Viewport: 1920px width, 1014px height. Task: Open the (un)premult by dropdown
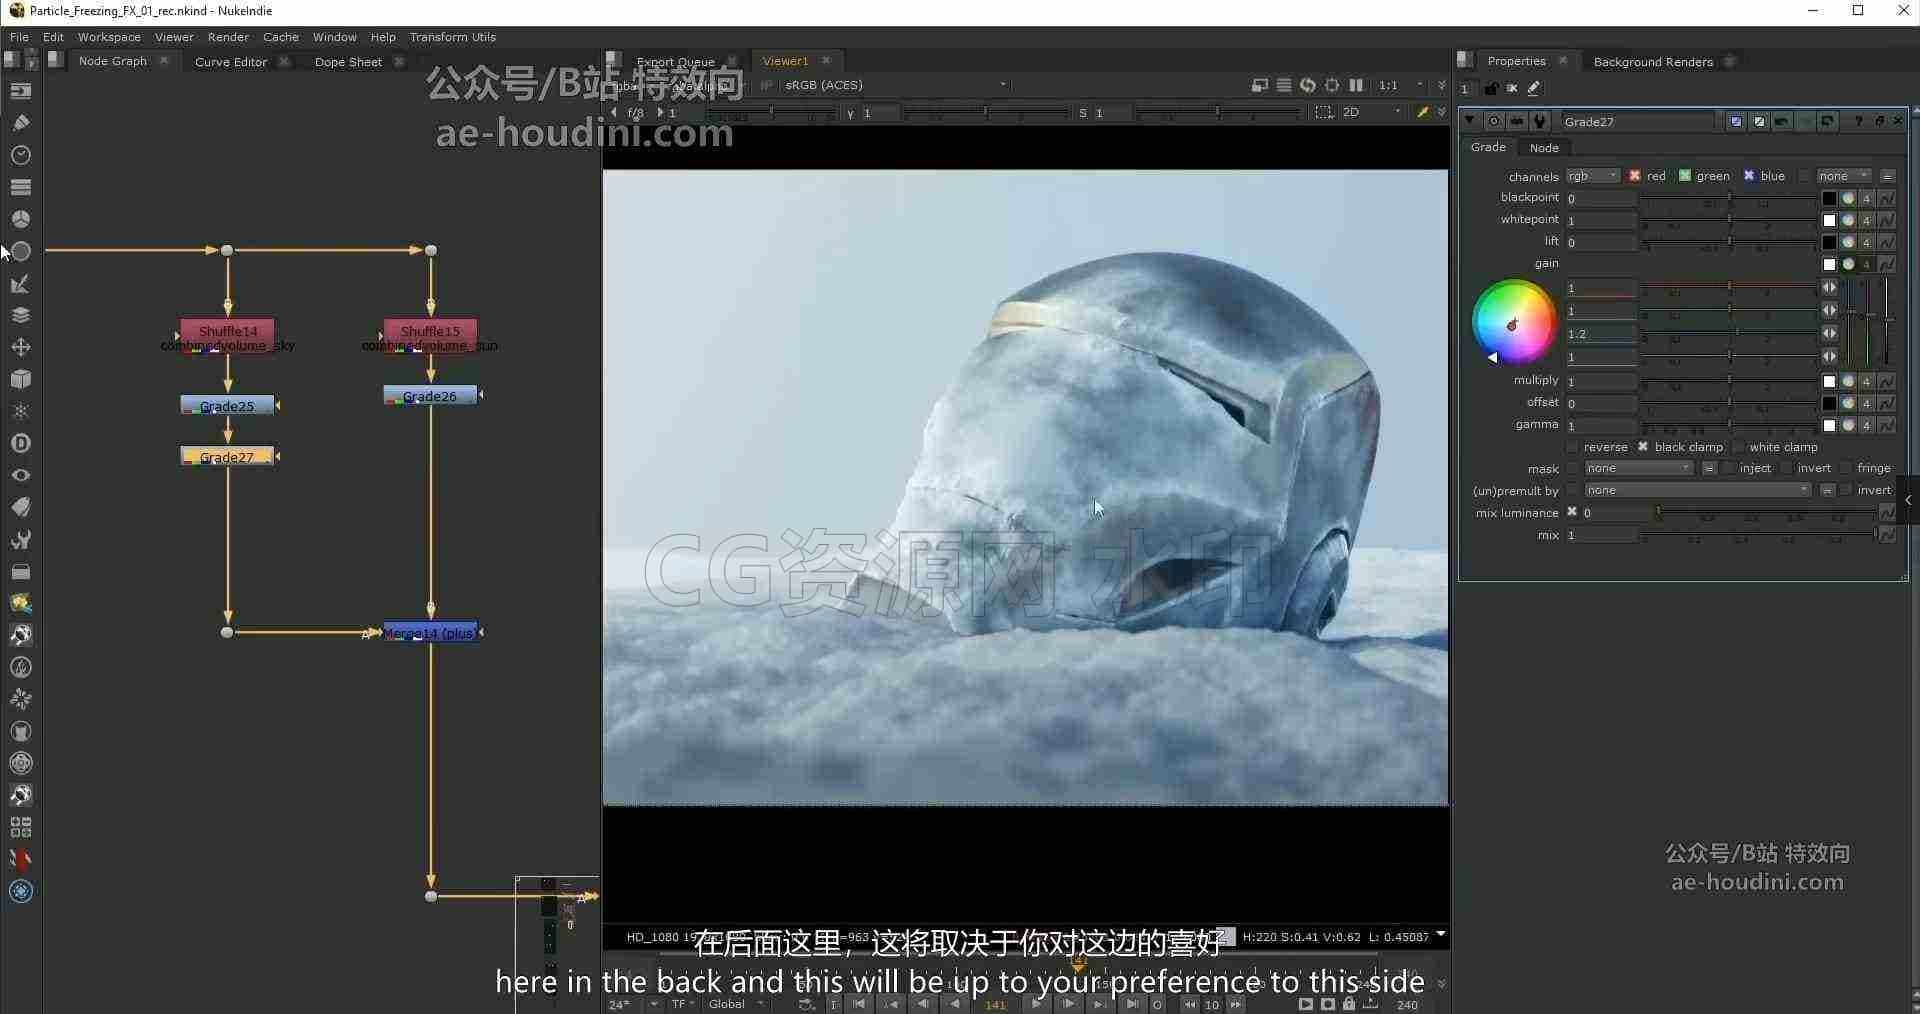1697,490
